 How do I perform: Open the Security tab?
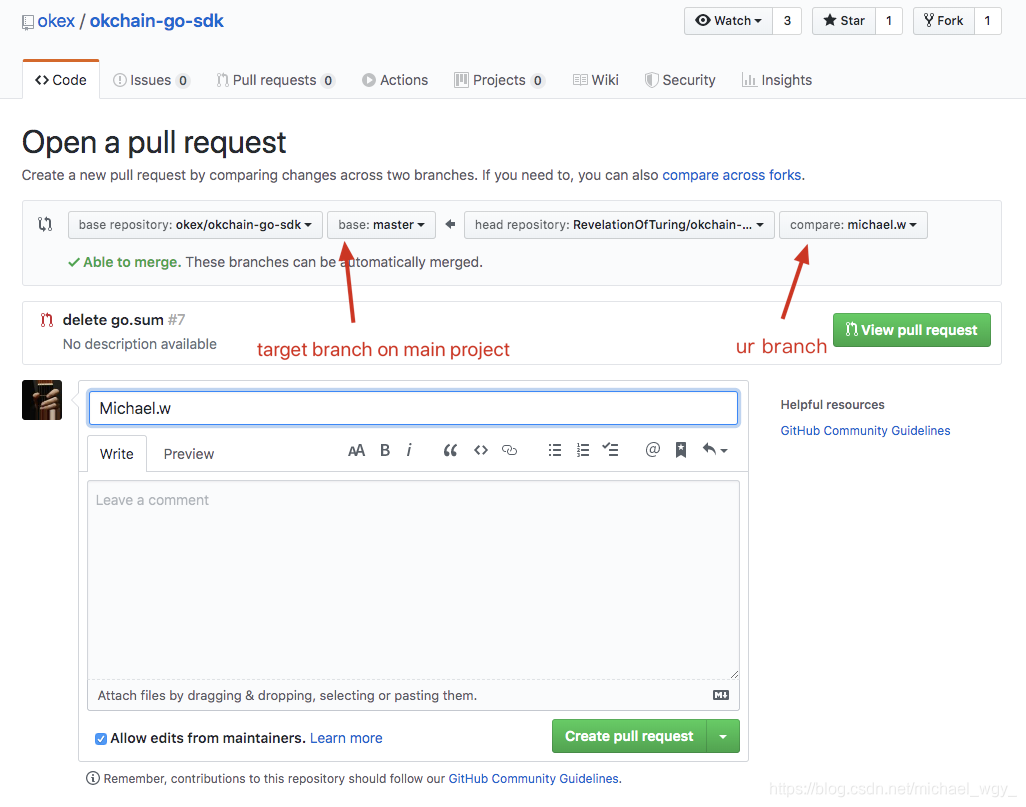(x=681, y=80)
